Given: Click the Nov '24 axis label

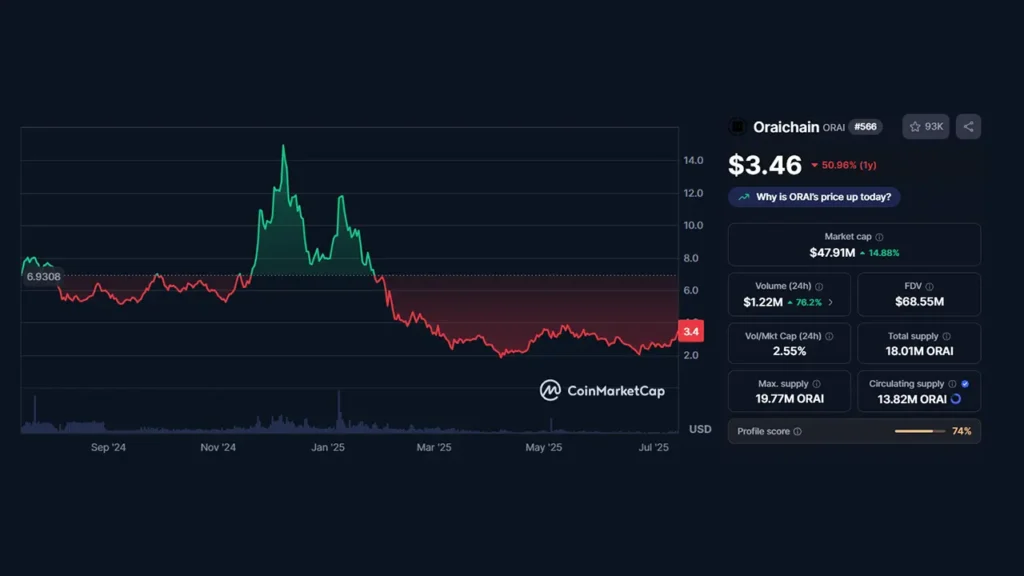Looking at the screenshot, I should click(218, 447).
